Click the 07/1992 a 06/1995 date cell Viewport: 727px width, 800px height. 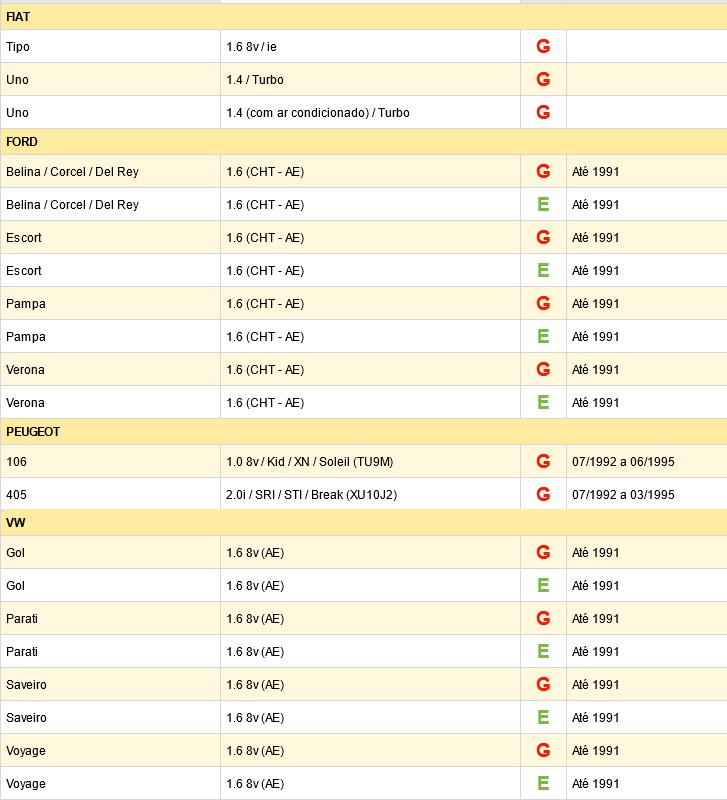[x=646, y=461]
